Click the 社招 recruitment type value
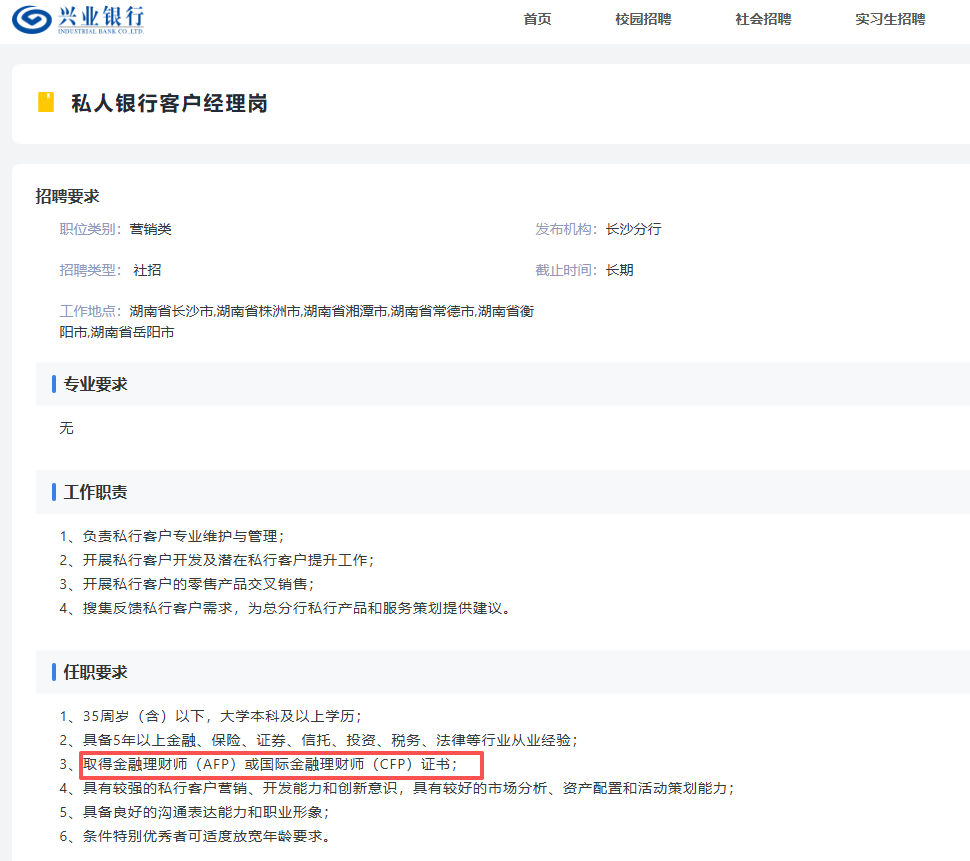Image resolution: width=970 pixels, height=861 pixels. 147,270
